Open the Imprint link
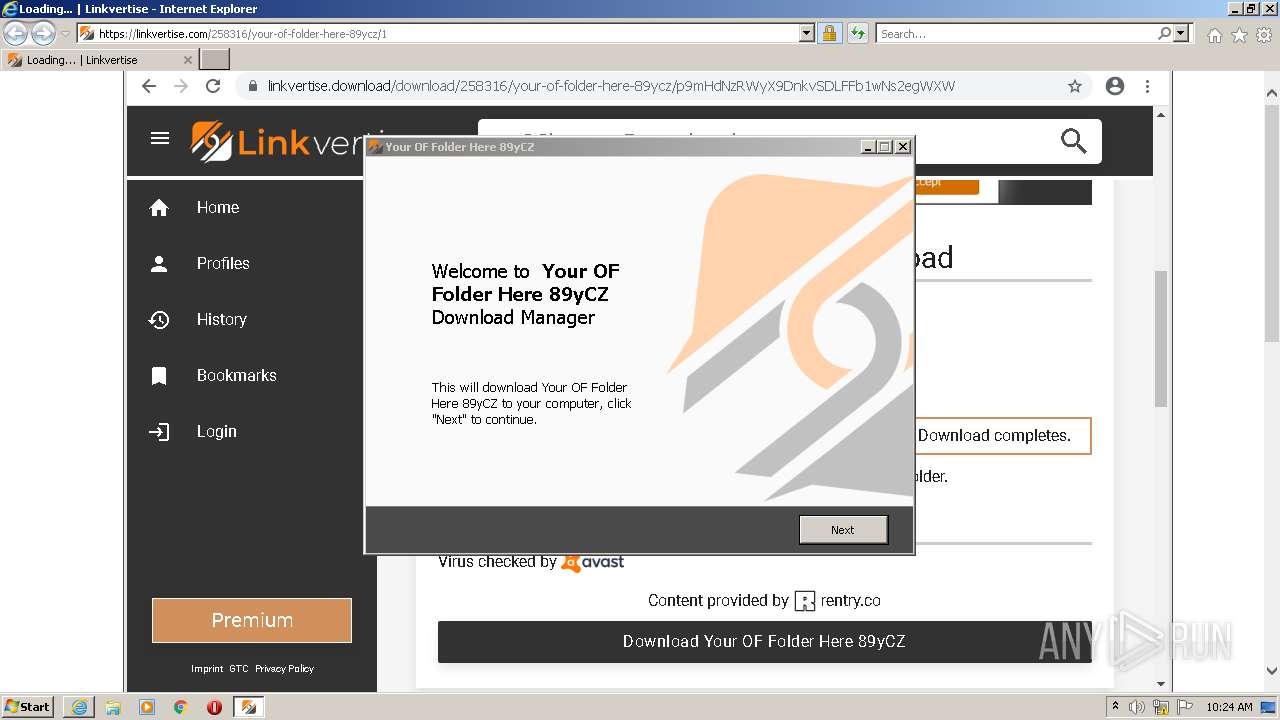Screen dimensions: 1280x720 (x=207, y=669)
